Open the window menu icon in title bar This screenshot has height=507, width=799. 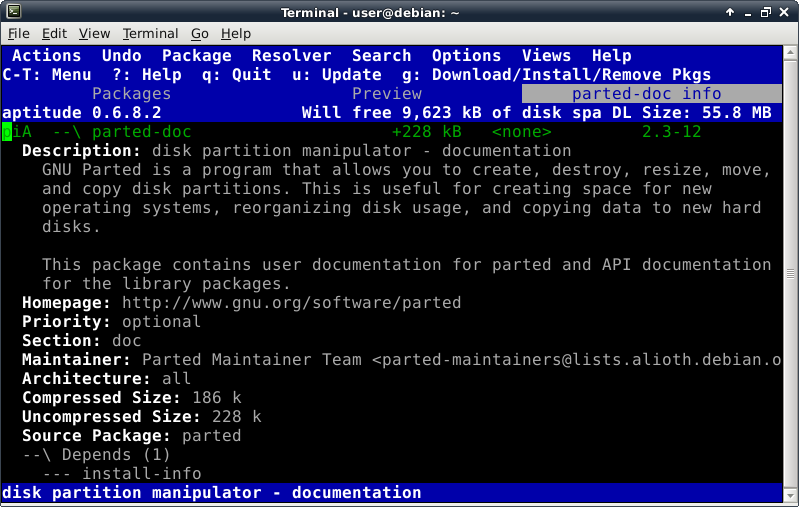13,11
